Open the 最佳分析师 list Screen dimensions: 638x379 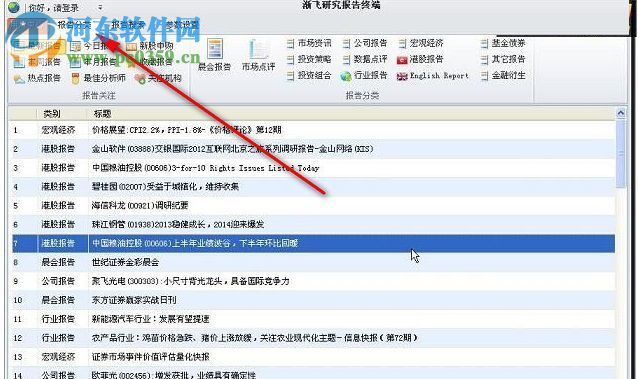(98, 78)
